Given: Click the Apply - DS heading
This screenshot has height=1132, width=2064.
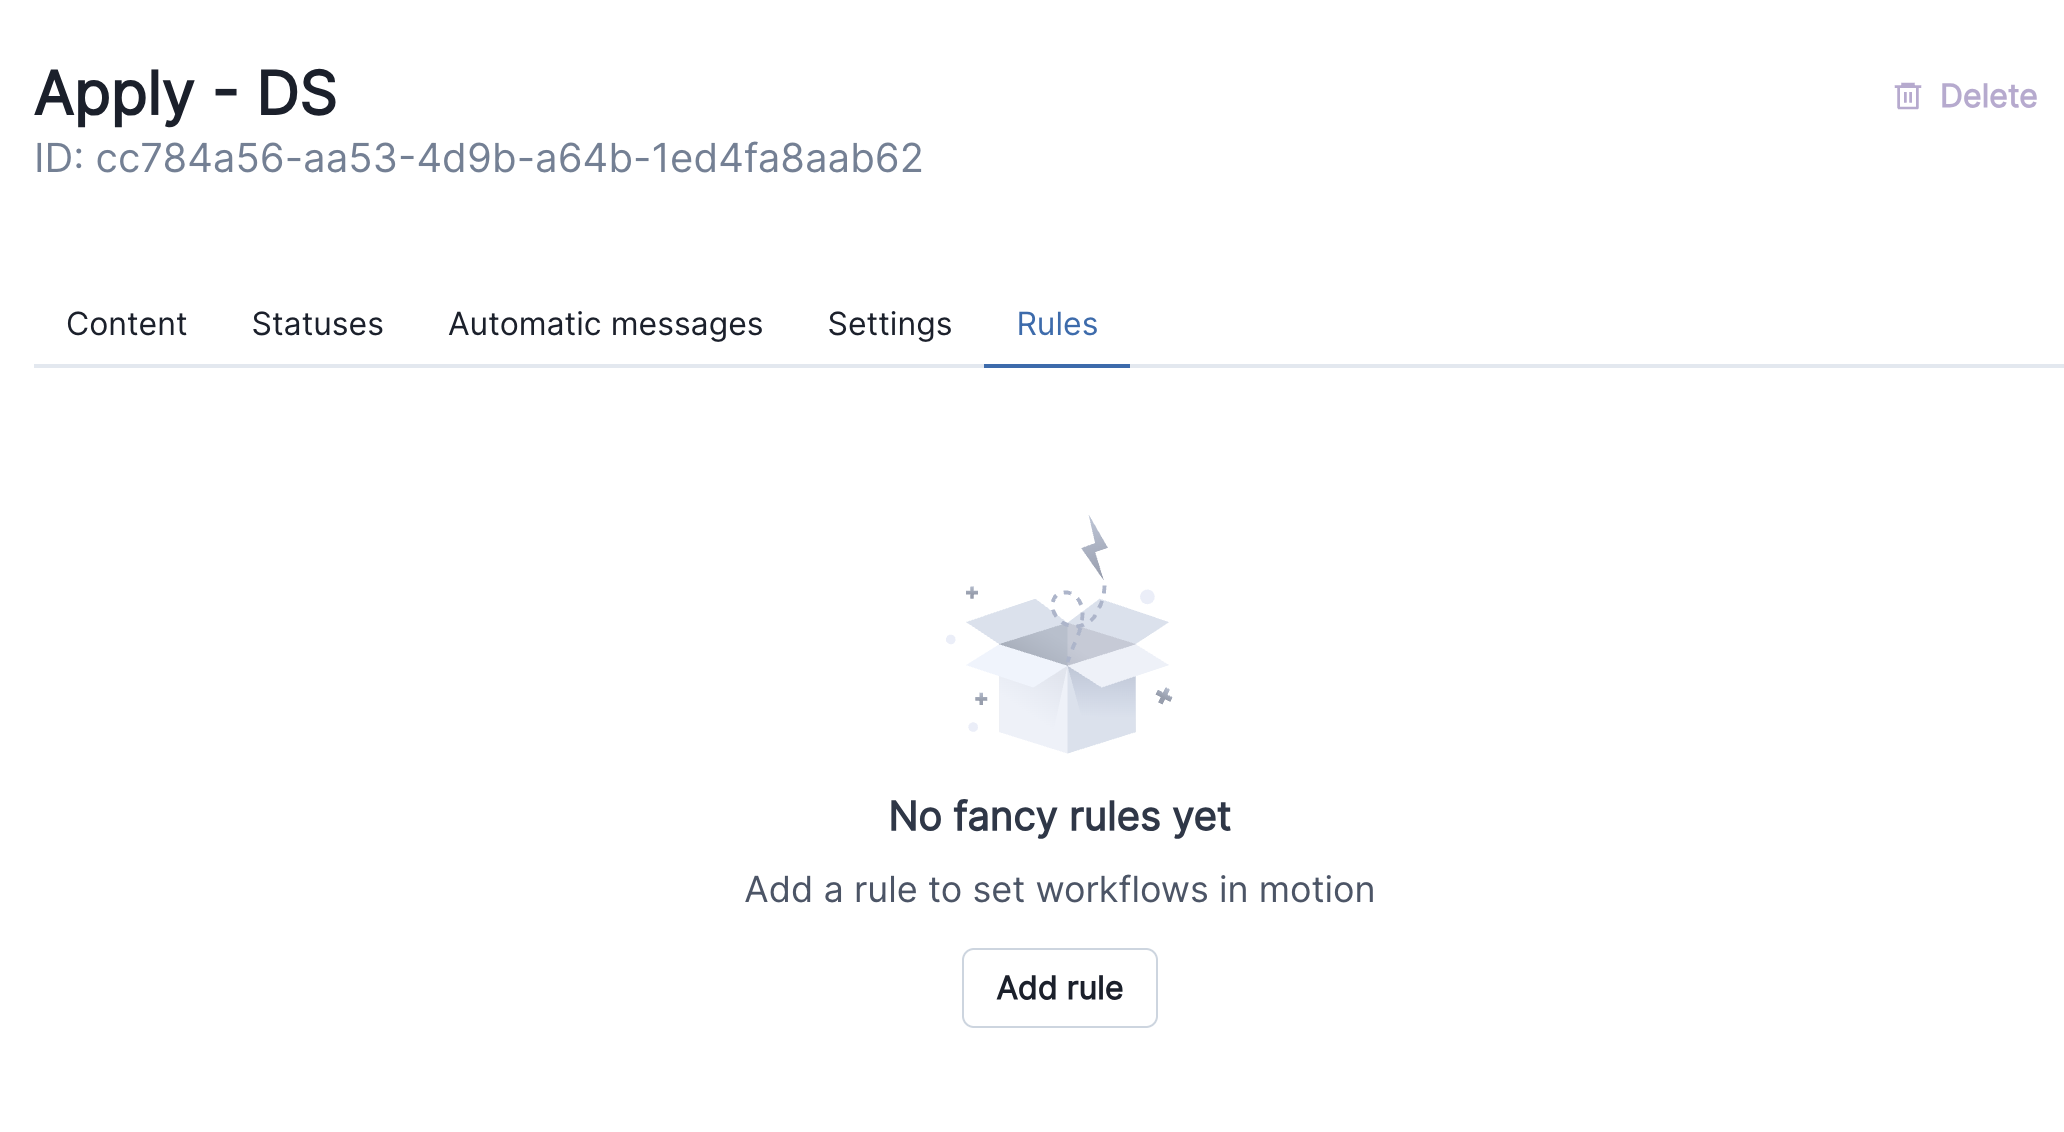Looking at the screenshot, I should coord(188,93).
